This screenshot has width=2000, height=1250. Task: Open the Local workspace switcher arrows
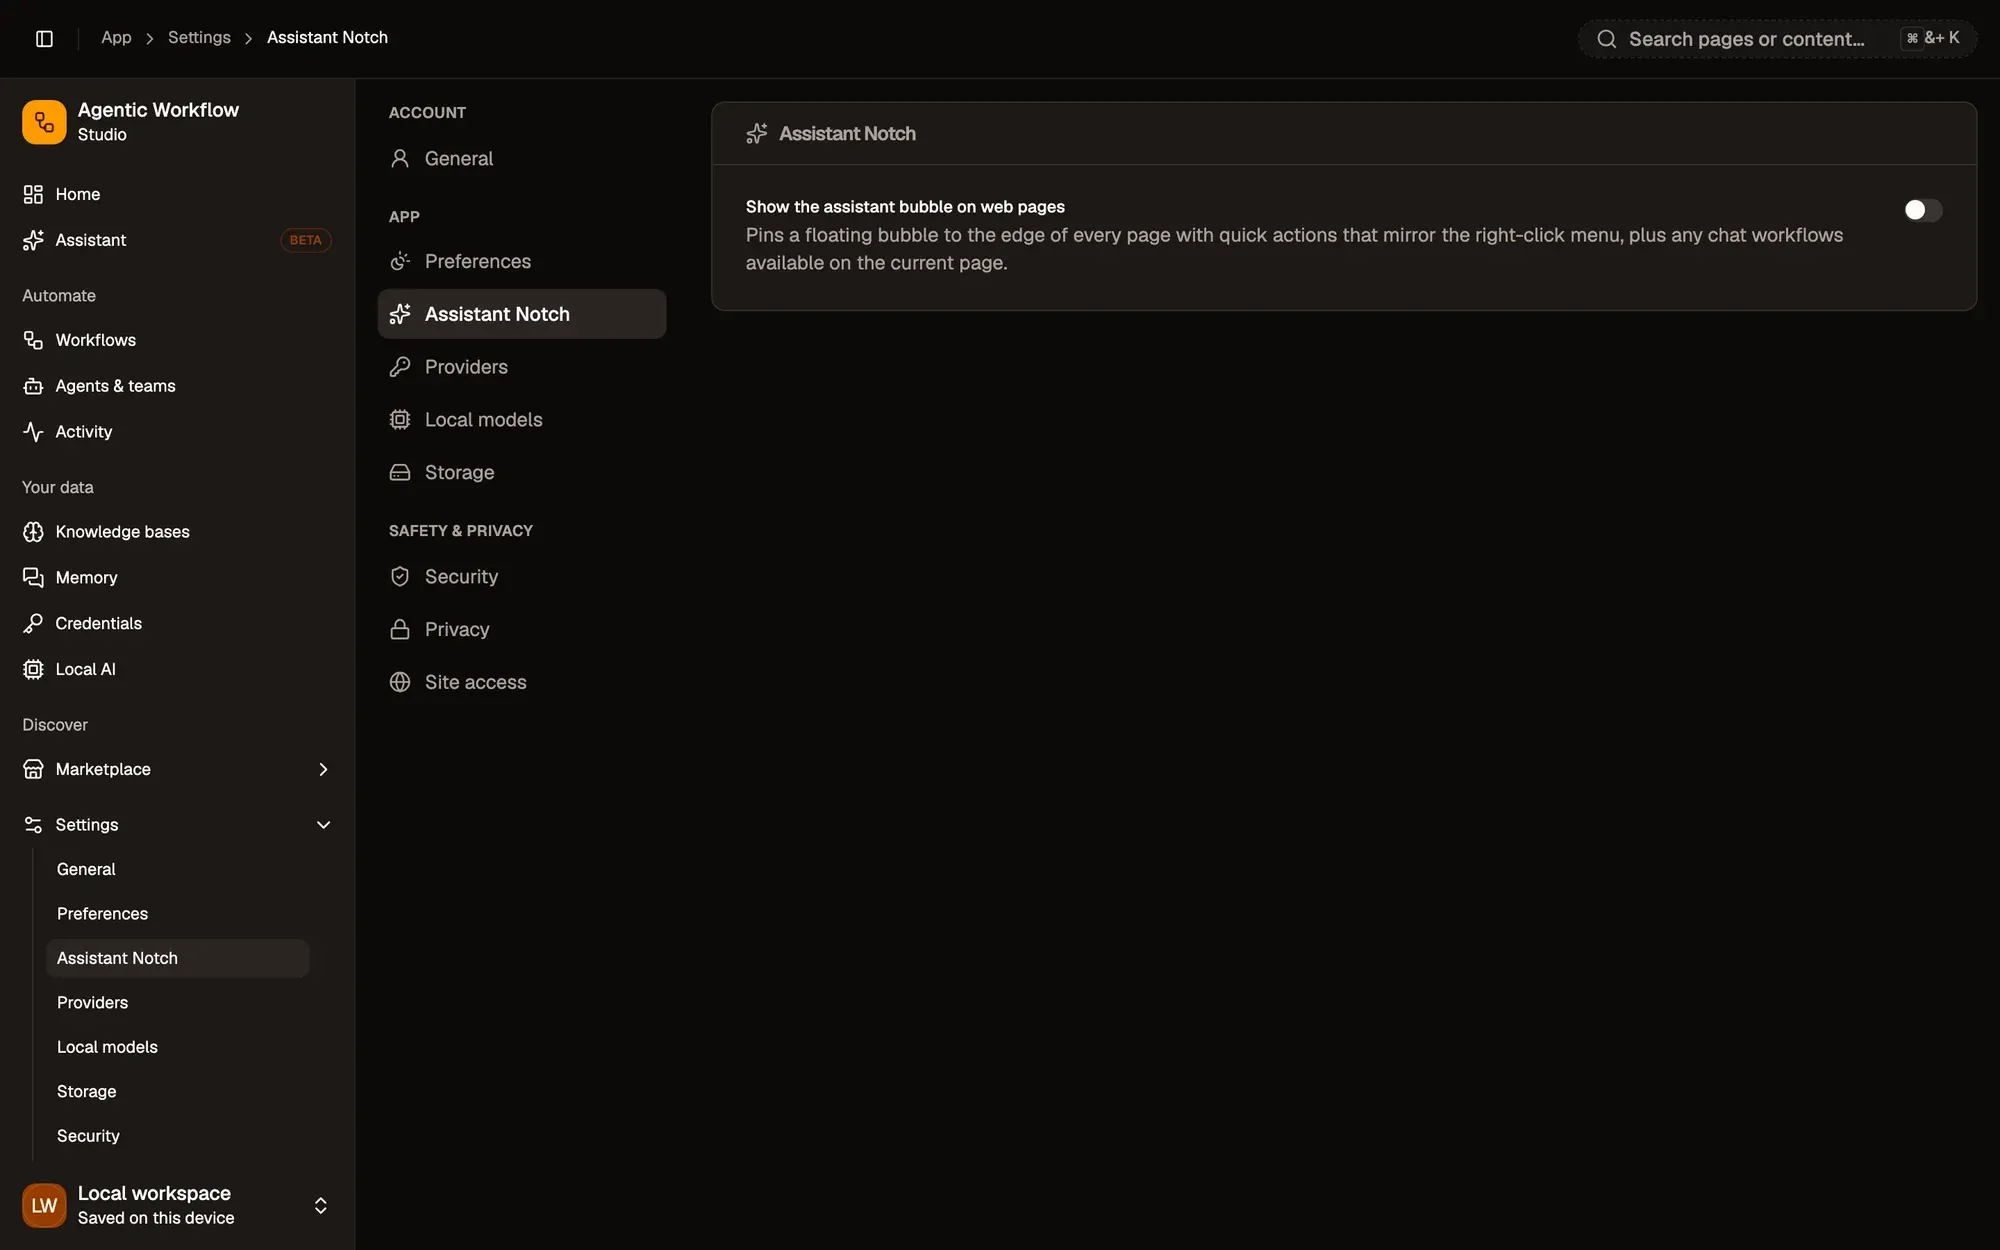point(321,1206)
